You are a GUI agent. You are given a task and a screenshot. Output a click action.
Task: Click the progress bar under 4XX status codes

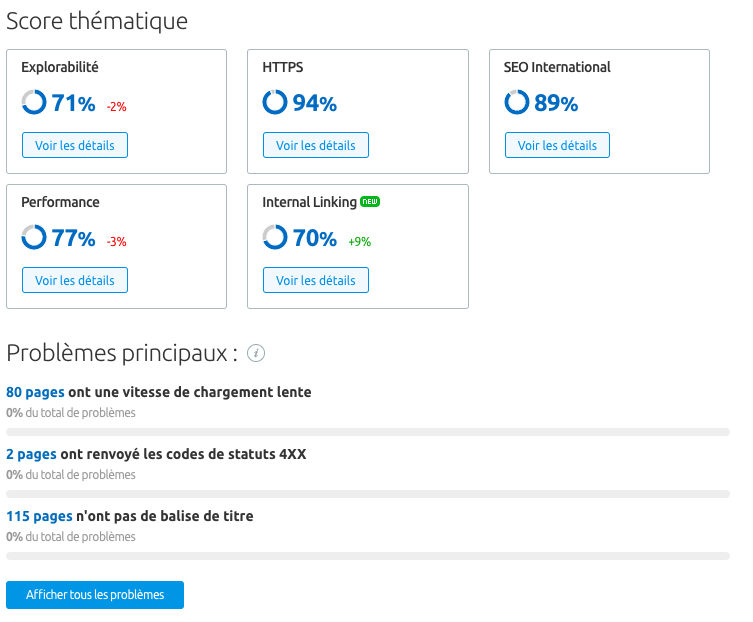click(368, 494)
